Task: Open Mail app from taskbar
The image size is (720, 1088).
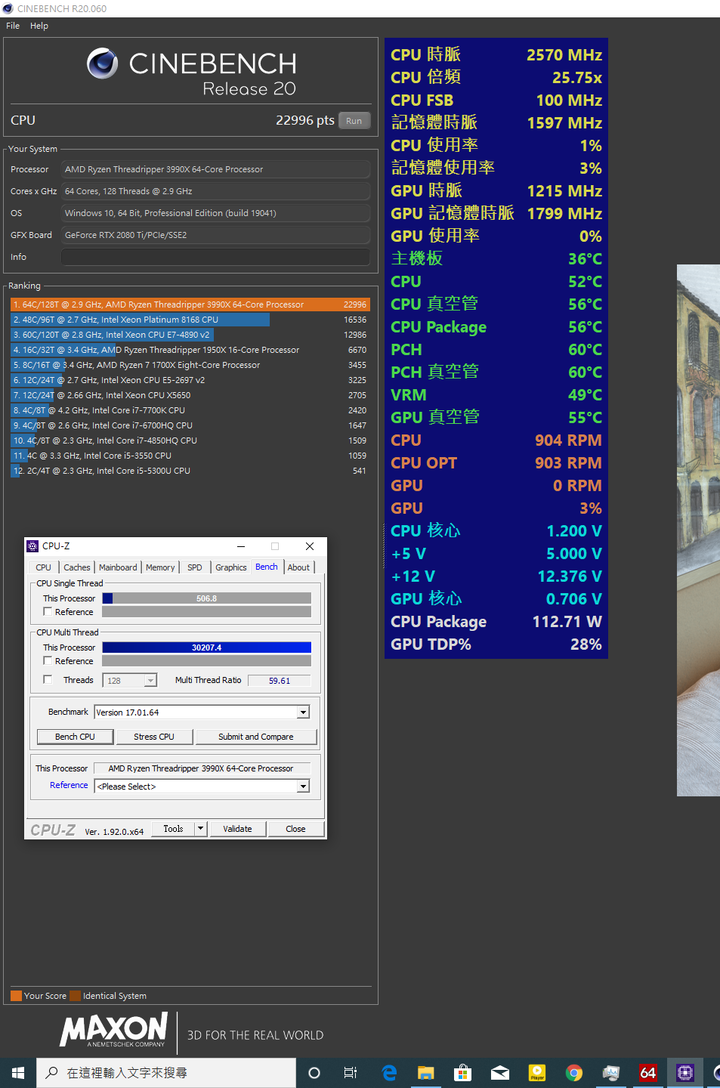Action: (499, 1073)
